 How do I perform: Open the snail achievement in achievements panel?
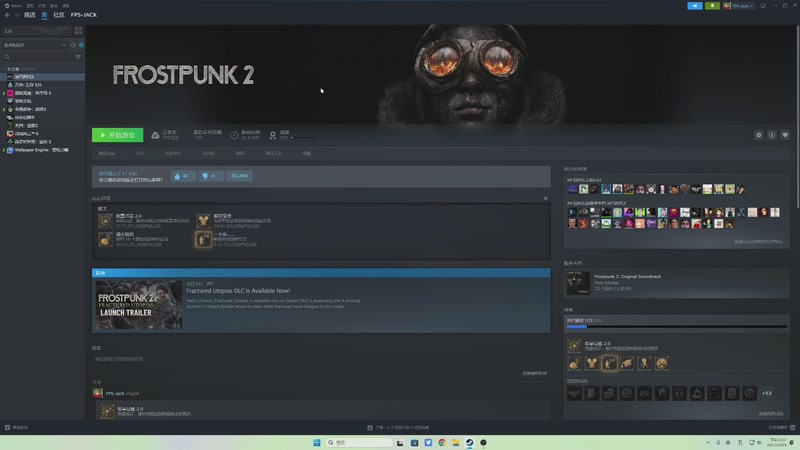pos(574,363)
